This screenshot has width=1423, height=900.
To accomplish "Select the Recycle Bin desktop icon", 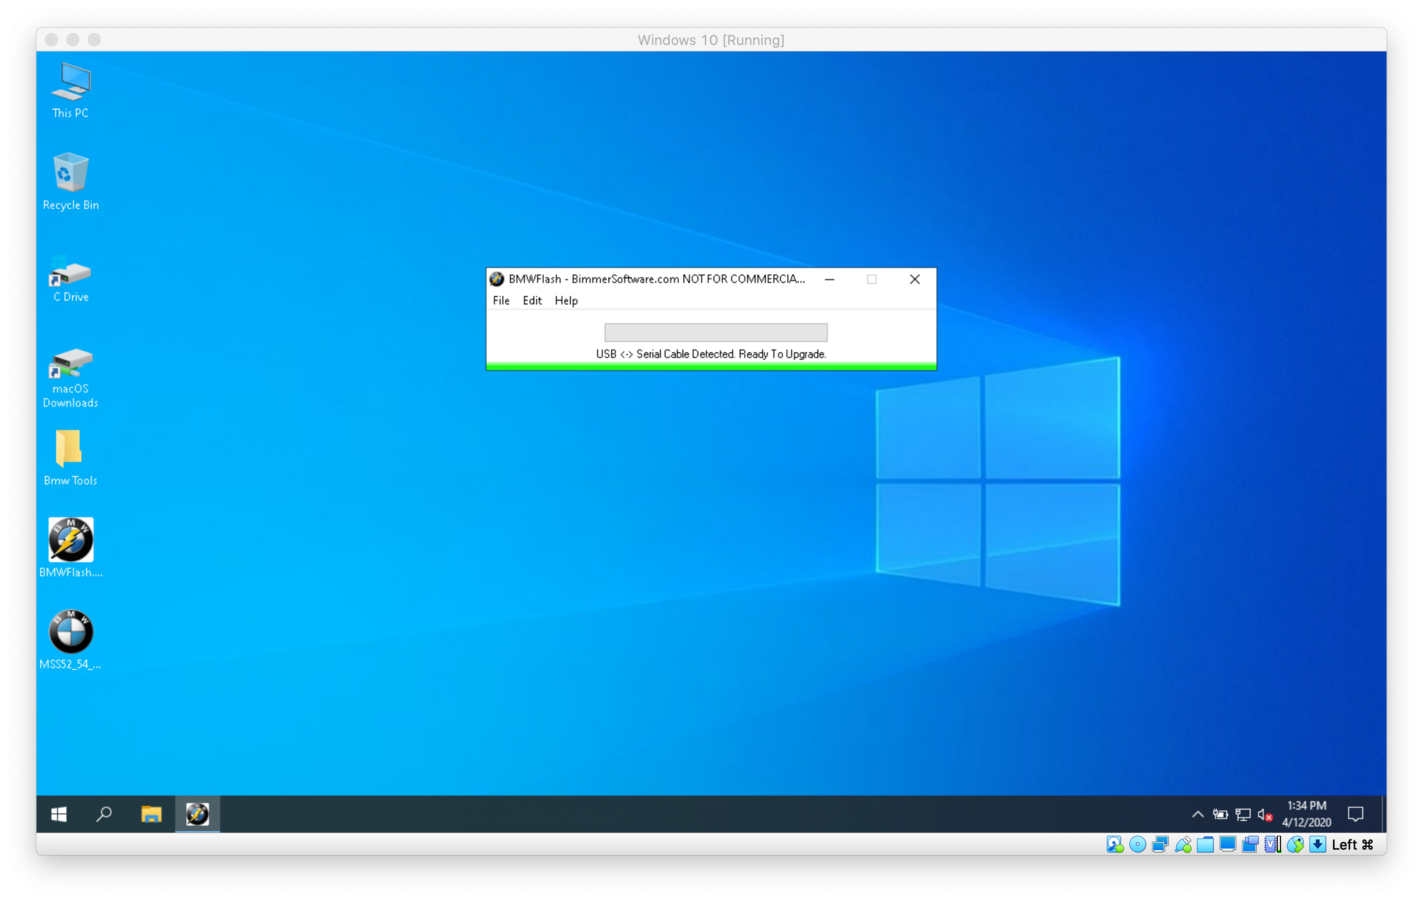I will (x=70, y=182).
